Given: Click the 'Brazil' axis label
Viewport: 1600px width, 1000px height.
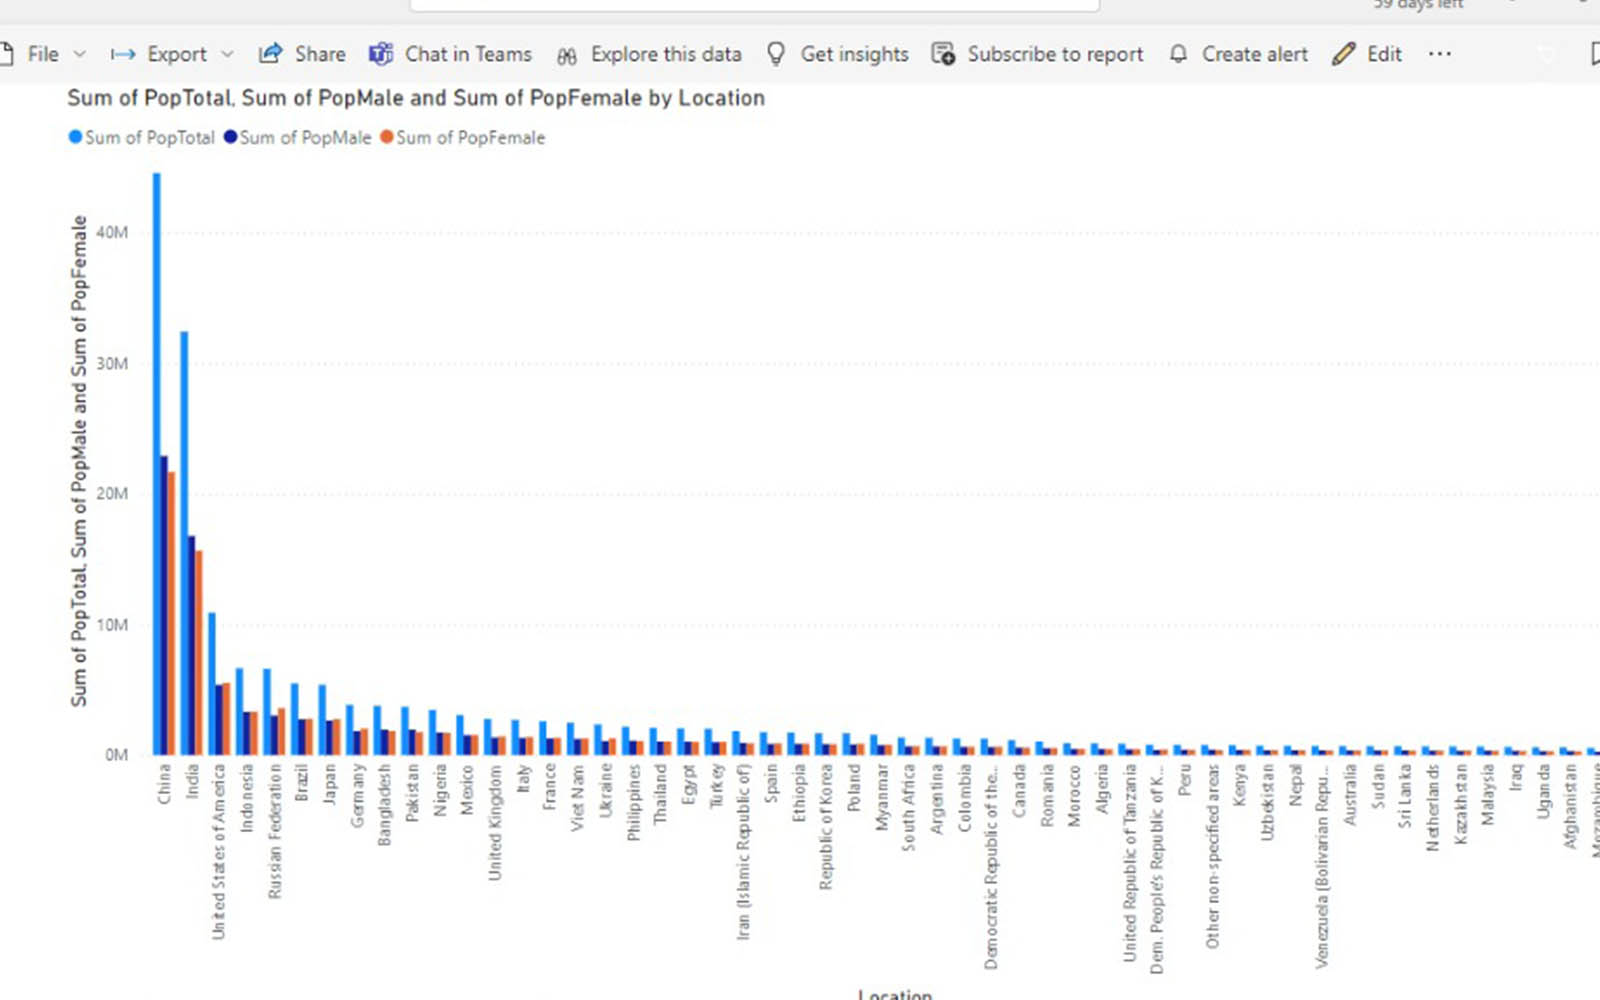Looking at the screenshot, I should pos(302,783).
